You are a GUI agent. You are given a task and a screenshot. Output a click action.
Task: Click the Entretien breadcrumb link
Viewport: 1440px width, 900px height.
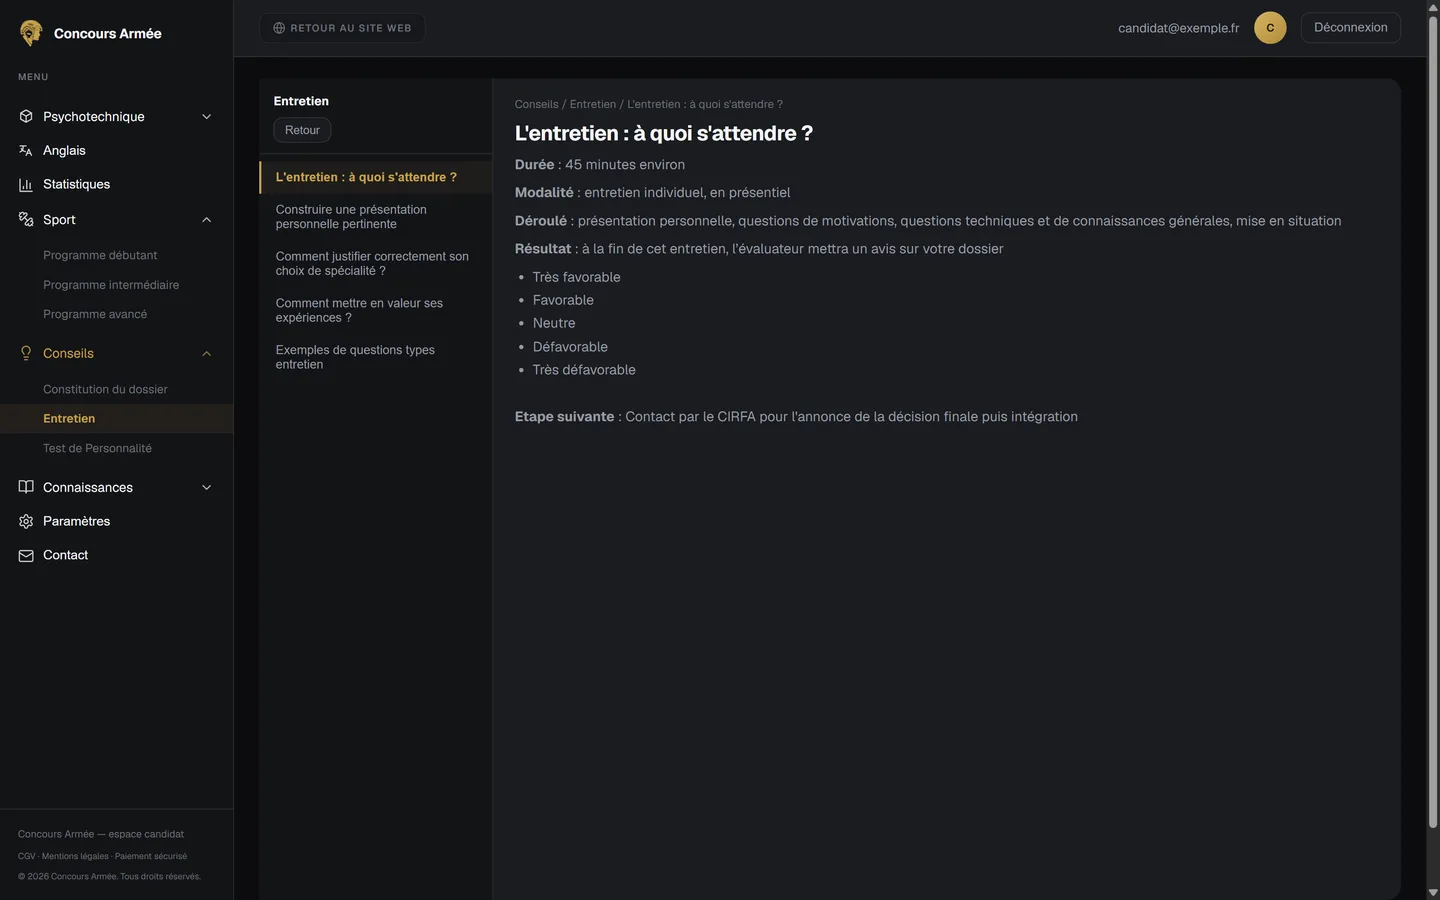tap(593, 104)
